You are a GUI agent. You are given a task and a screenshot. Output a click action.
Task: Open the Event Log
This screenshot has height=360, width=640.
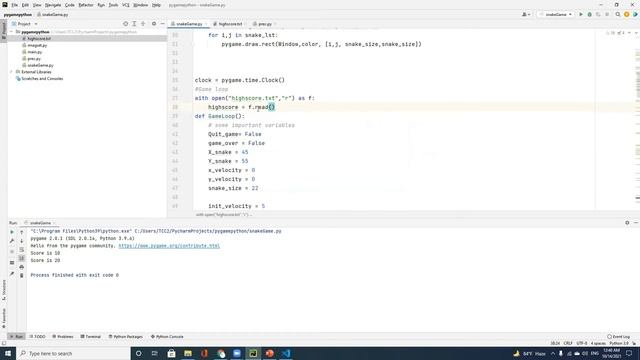[x=619, y=337]
